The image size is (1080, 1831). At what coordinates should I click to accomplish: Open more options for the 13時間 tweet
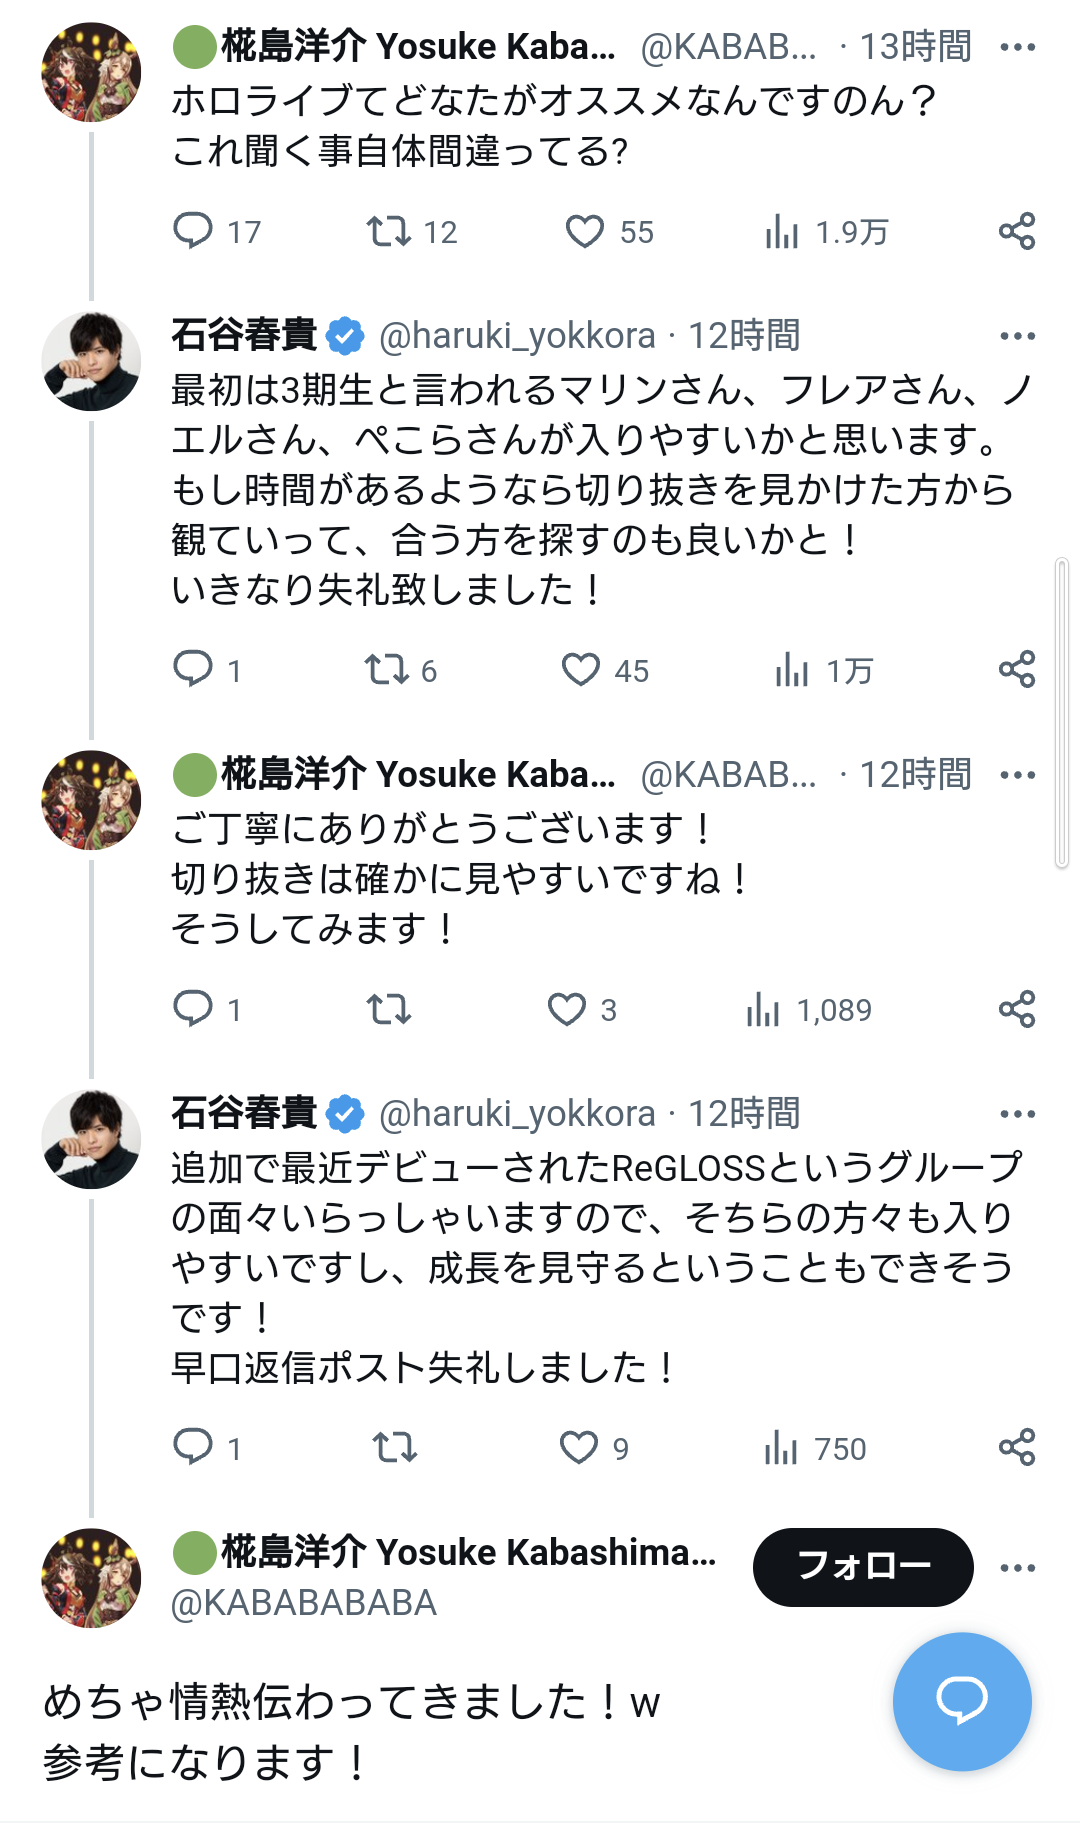1017,47
